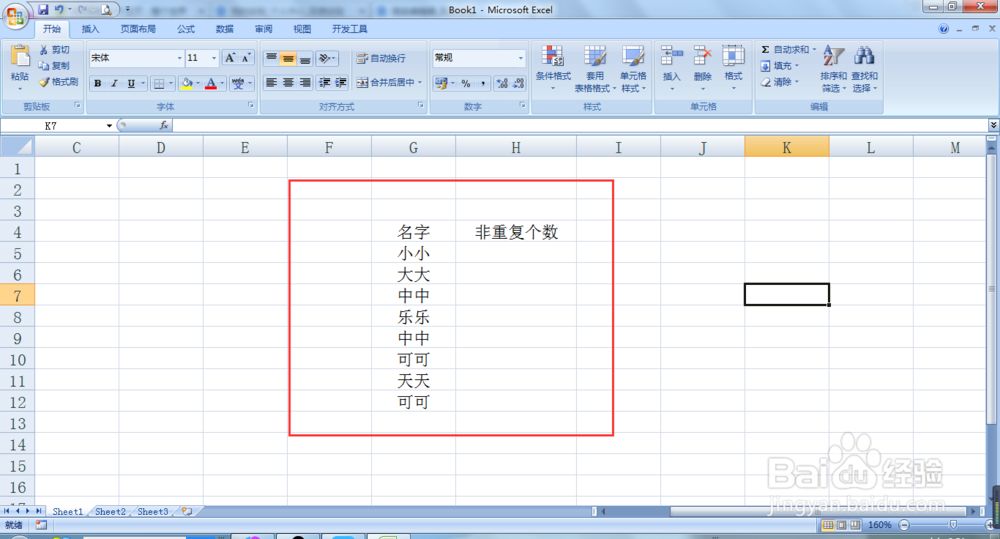Open Conditional Formatting (条件格式)

(x=553, y=68)
